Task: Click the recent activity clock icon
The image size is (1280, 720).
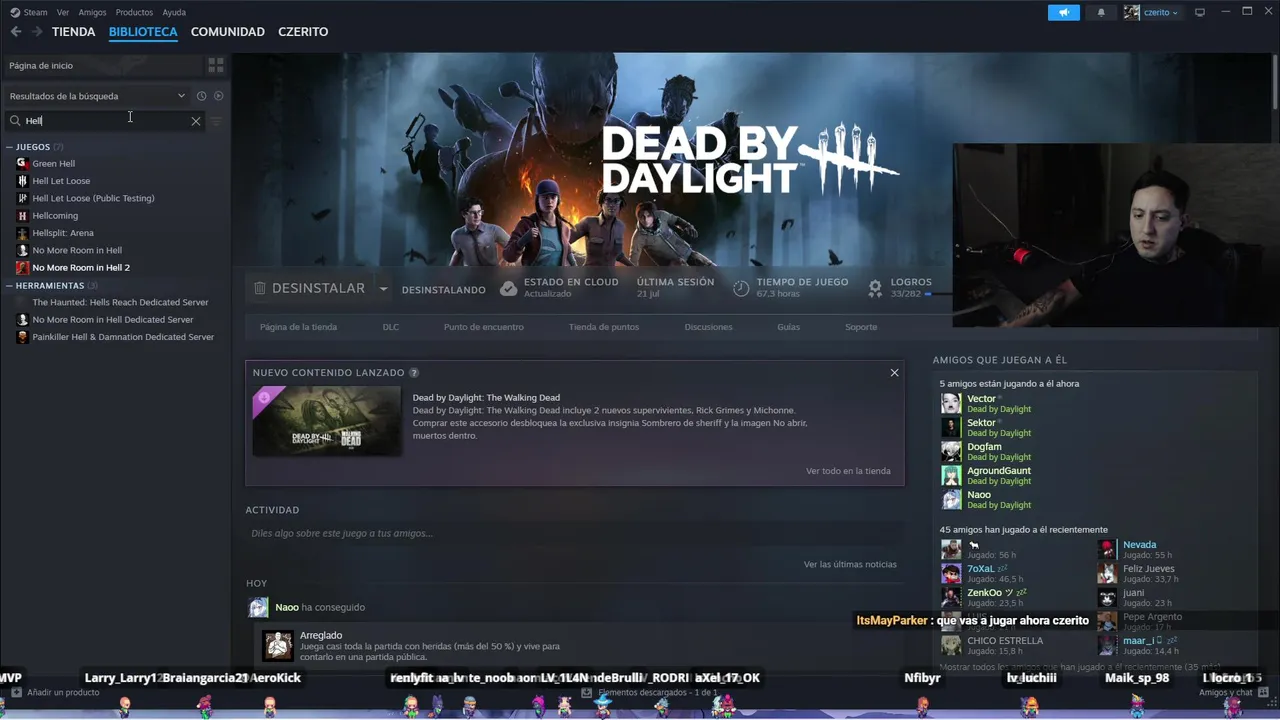Action: coord(201,96)
